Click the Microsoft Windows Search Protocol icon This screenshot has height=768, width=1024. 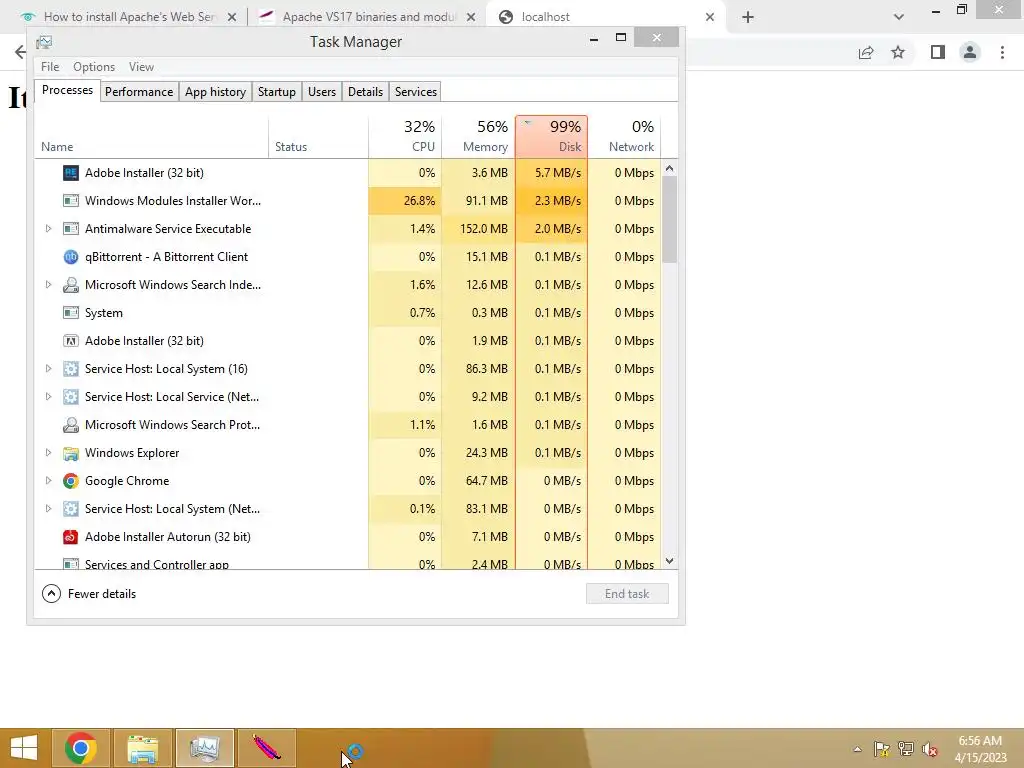click(x=71, y=425)
